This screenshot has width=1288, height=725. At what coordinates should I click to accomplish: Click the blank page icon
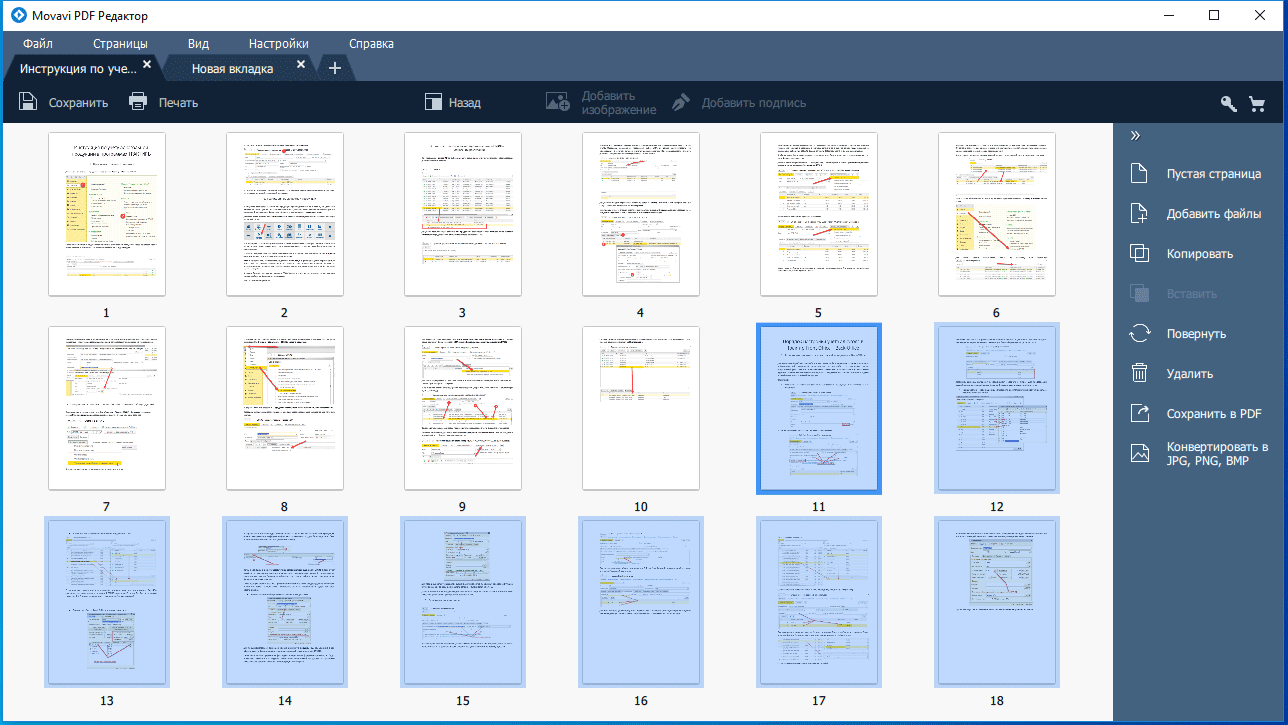(x=1139, y=174)
